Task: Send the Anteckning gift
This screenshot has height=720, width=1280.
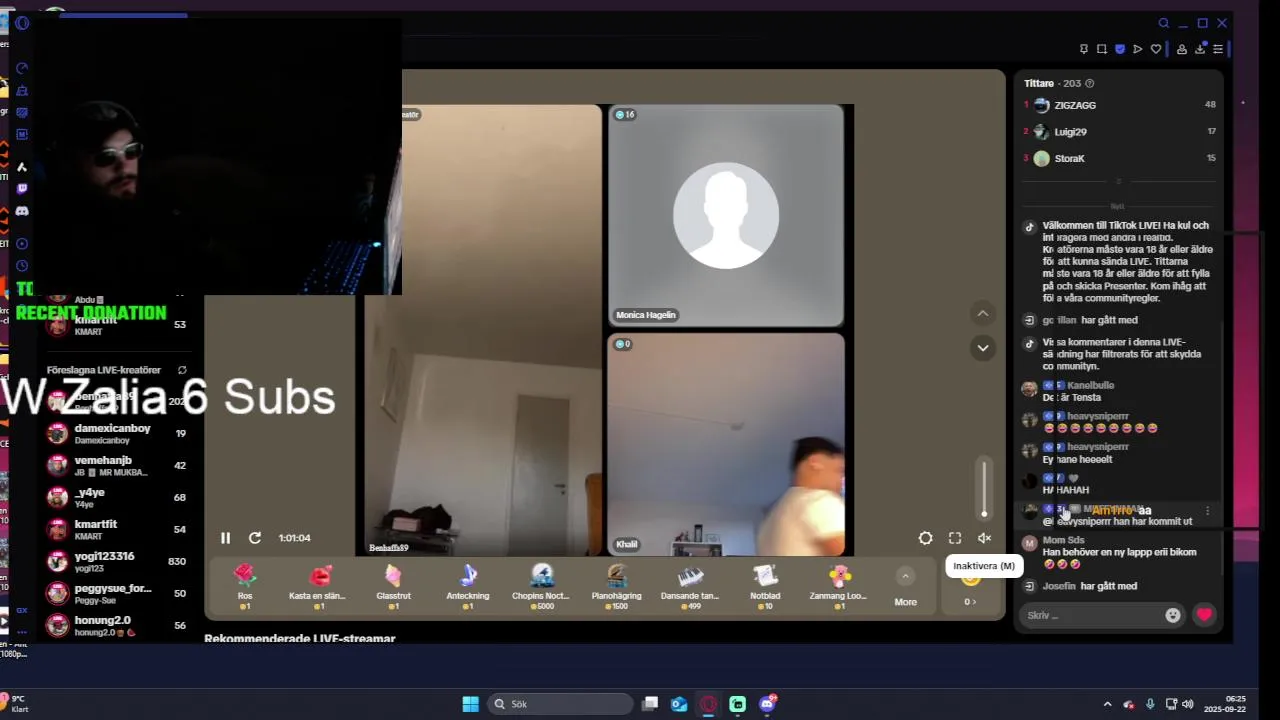Action: pyautogui.click(x=468, y=587)
